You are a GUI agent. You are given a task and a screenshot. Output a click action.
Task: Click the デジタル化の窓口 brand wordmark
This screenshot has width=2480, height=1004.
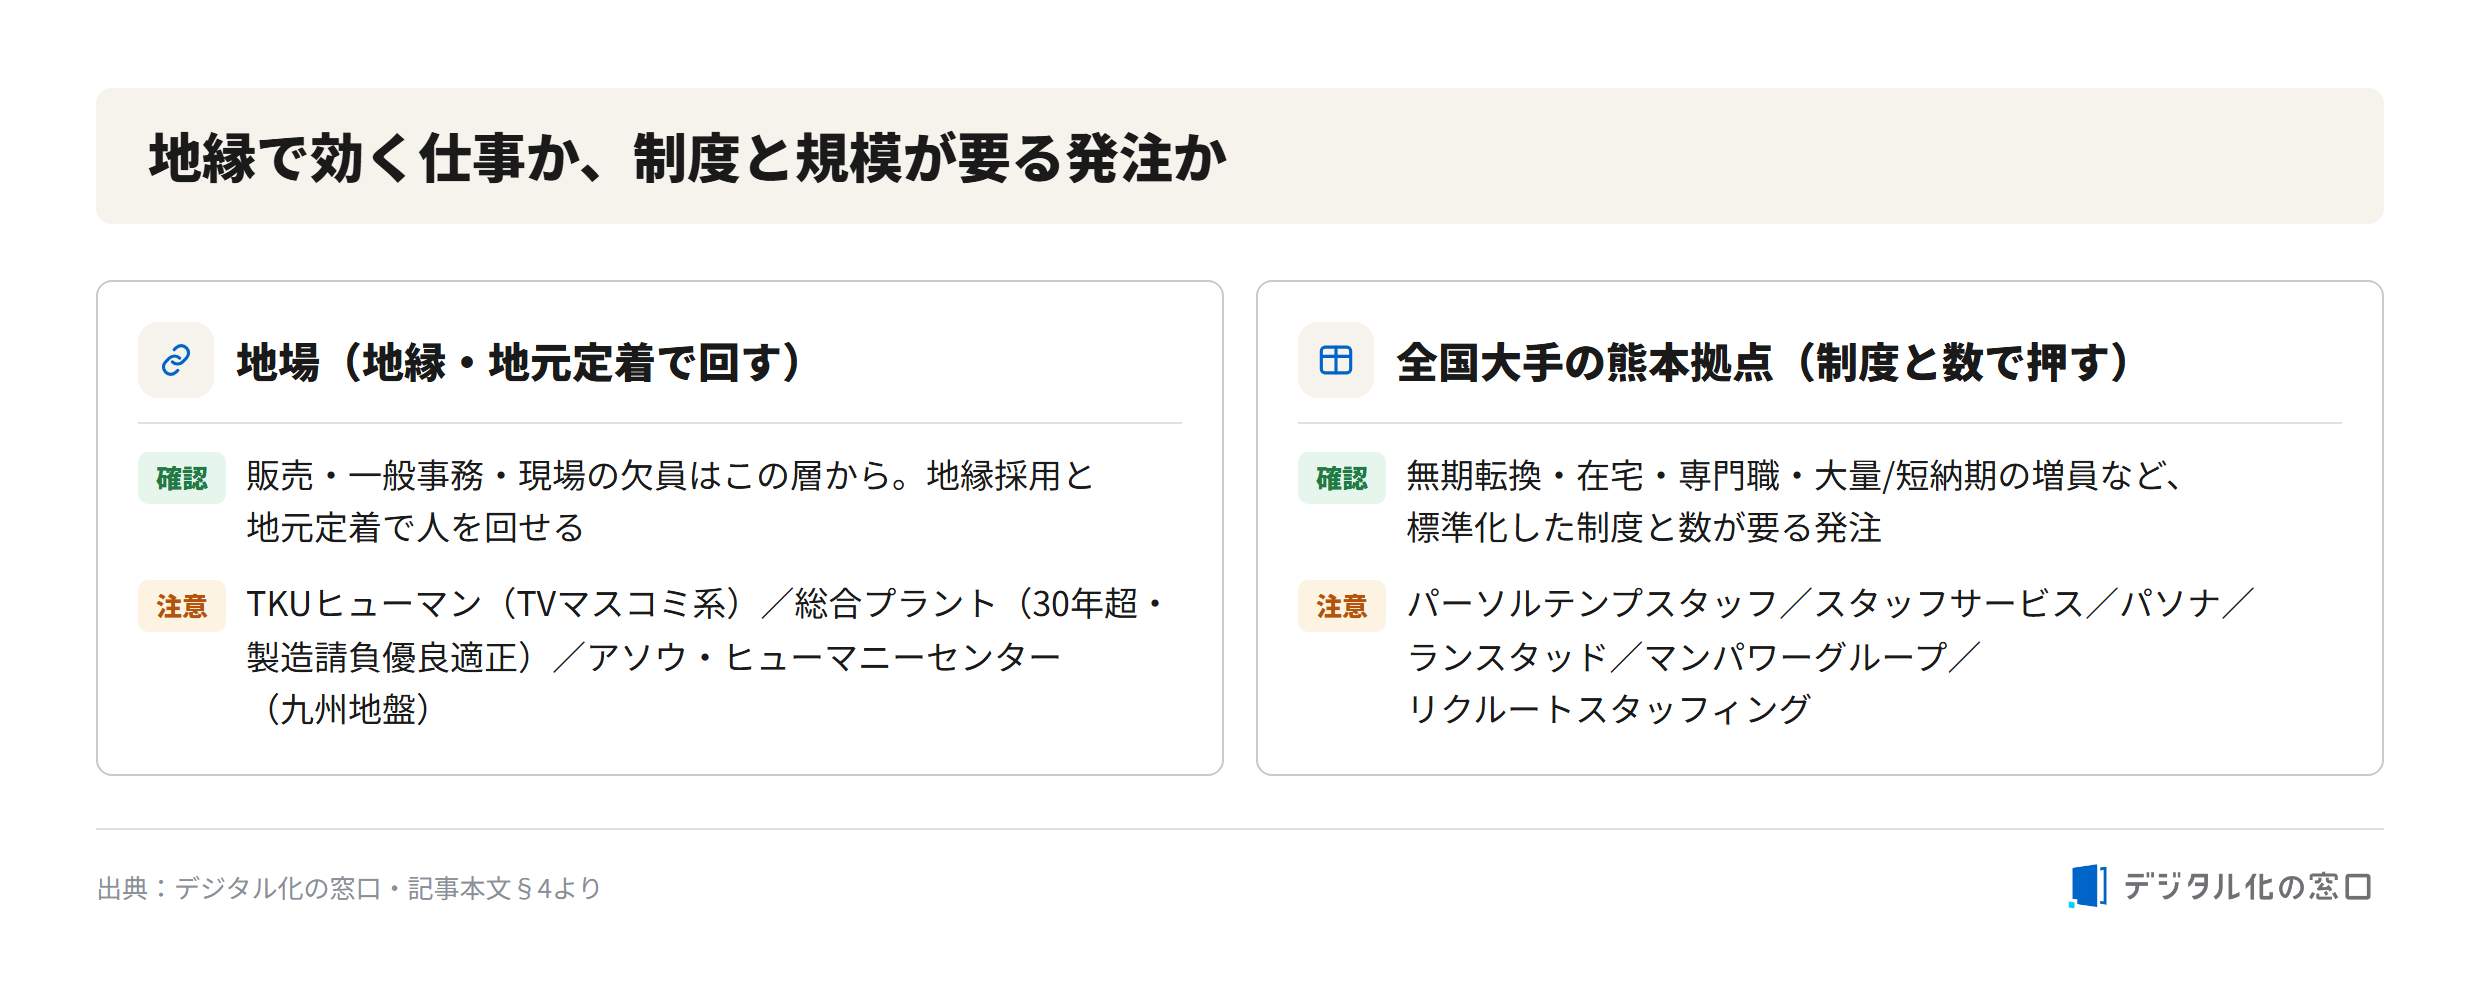point(2247,887)
